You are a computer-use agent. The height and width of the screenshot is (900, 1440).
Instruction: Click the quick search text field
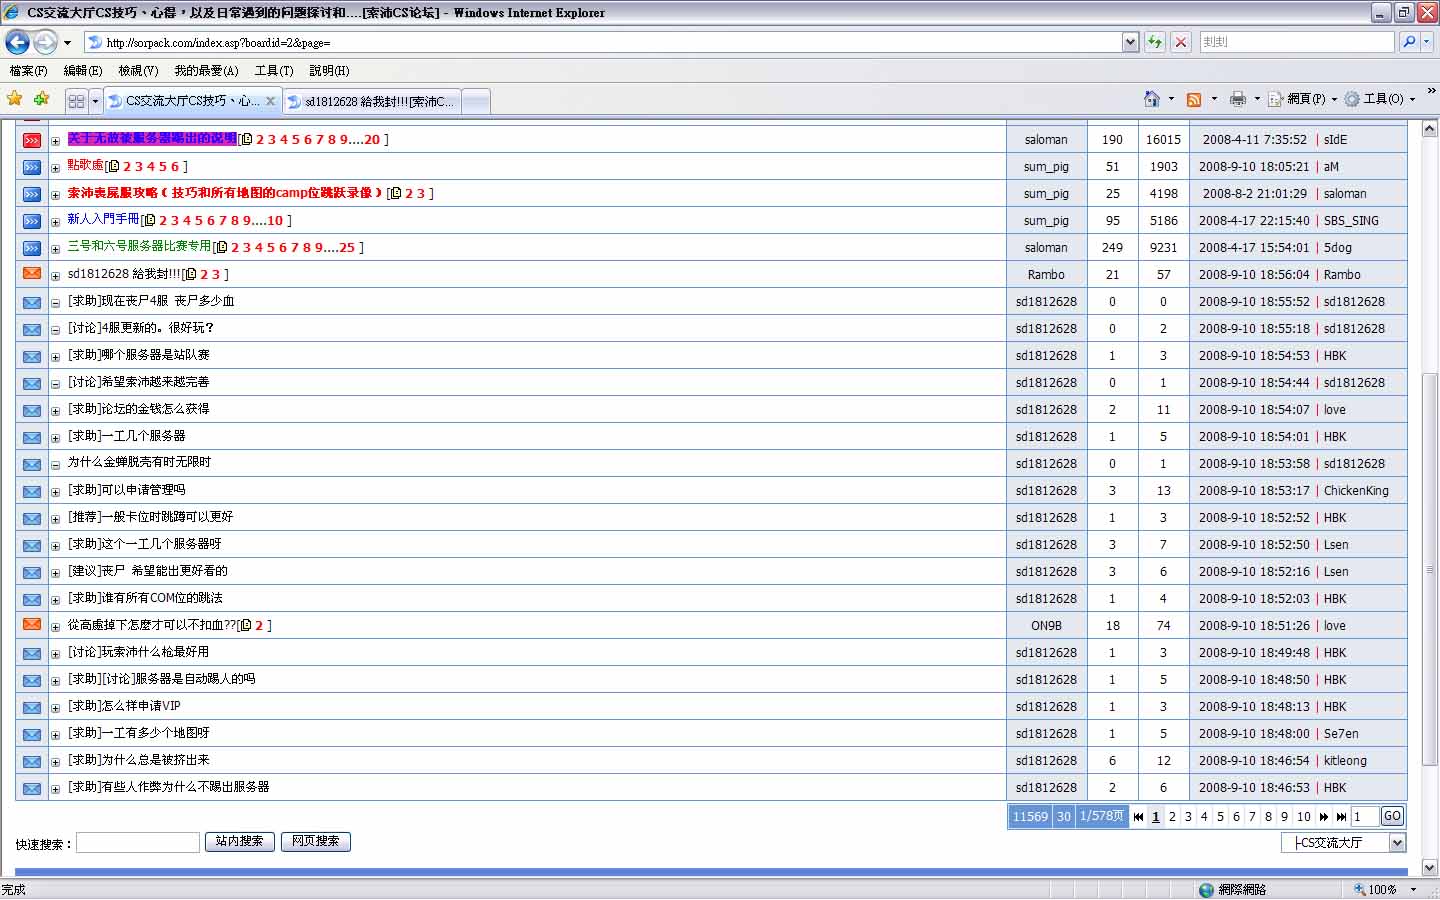[x=138, y=843]
